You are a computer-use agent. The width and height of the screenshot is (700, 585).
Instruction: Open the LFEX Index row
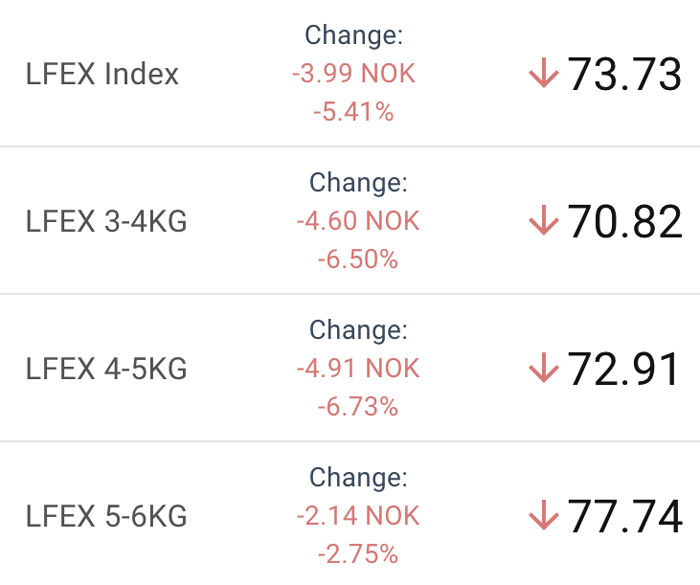tap(350, 73)
